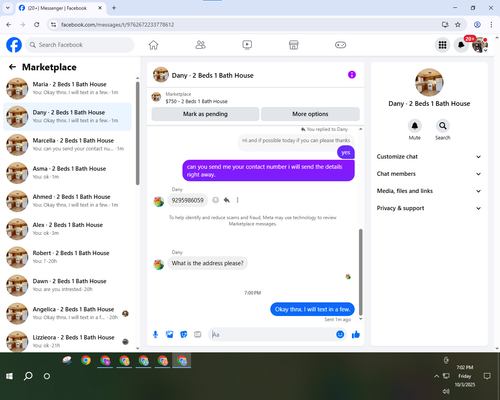Open the site information icon in the address bar
Screen dimensions: 500x400
pos(53,25)
